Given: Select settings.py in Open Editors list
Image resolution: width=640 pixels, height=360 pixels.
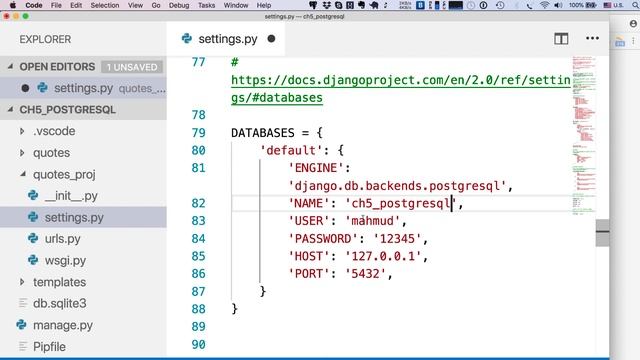Looking at the screenshot, I should point(83,88).
